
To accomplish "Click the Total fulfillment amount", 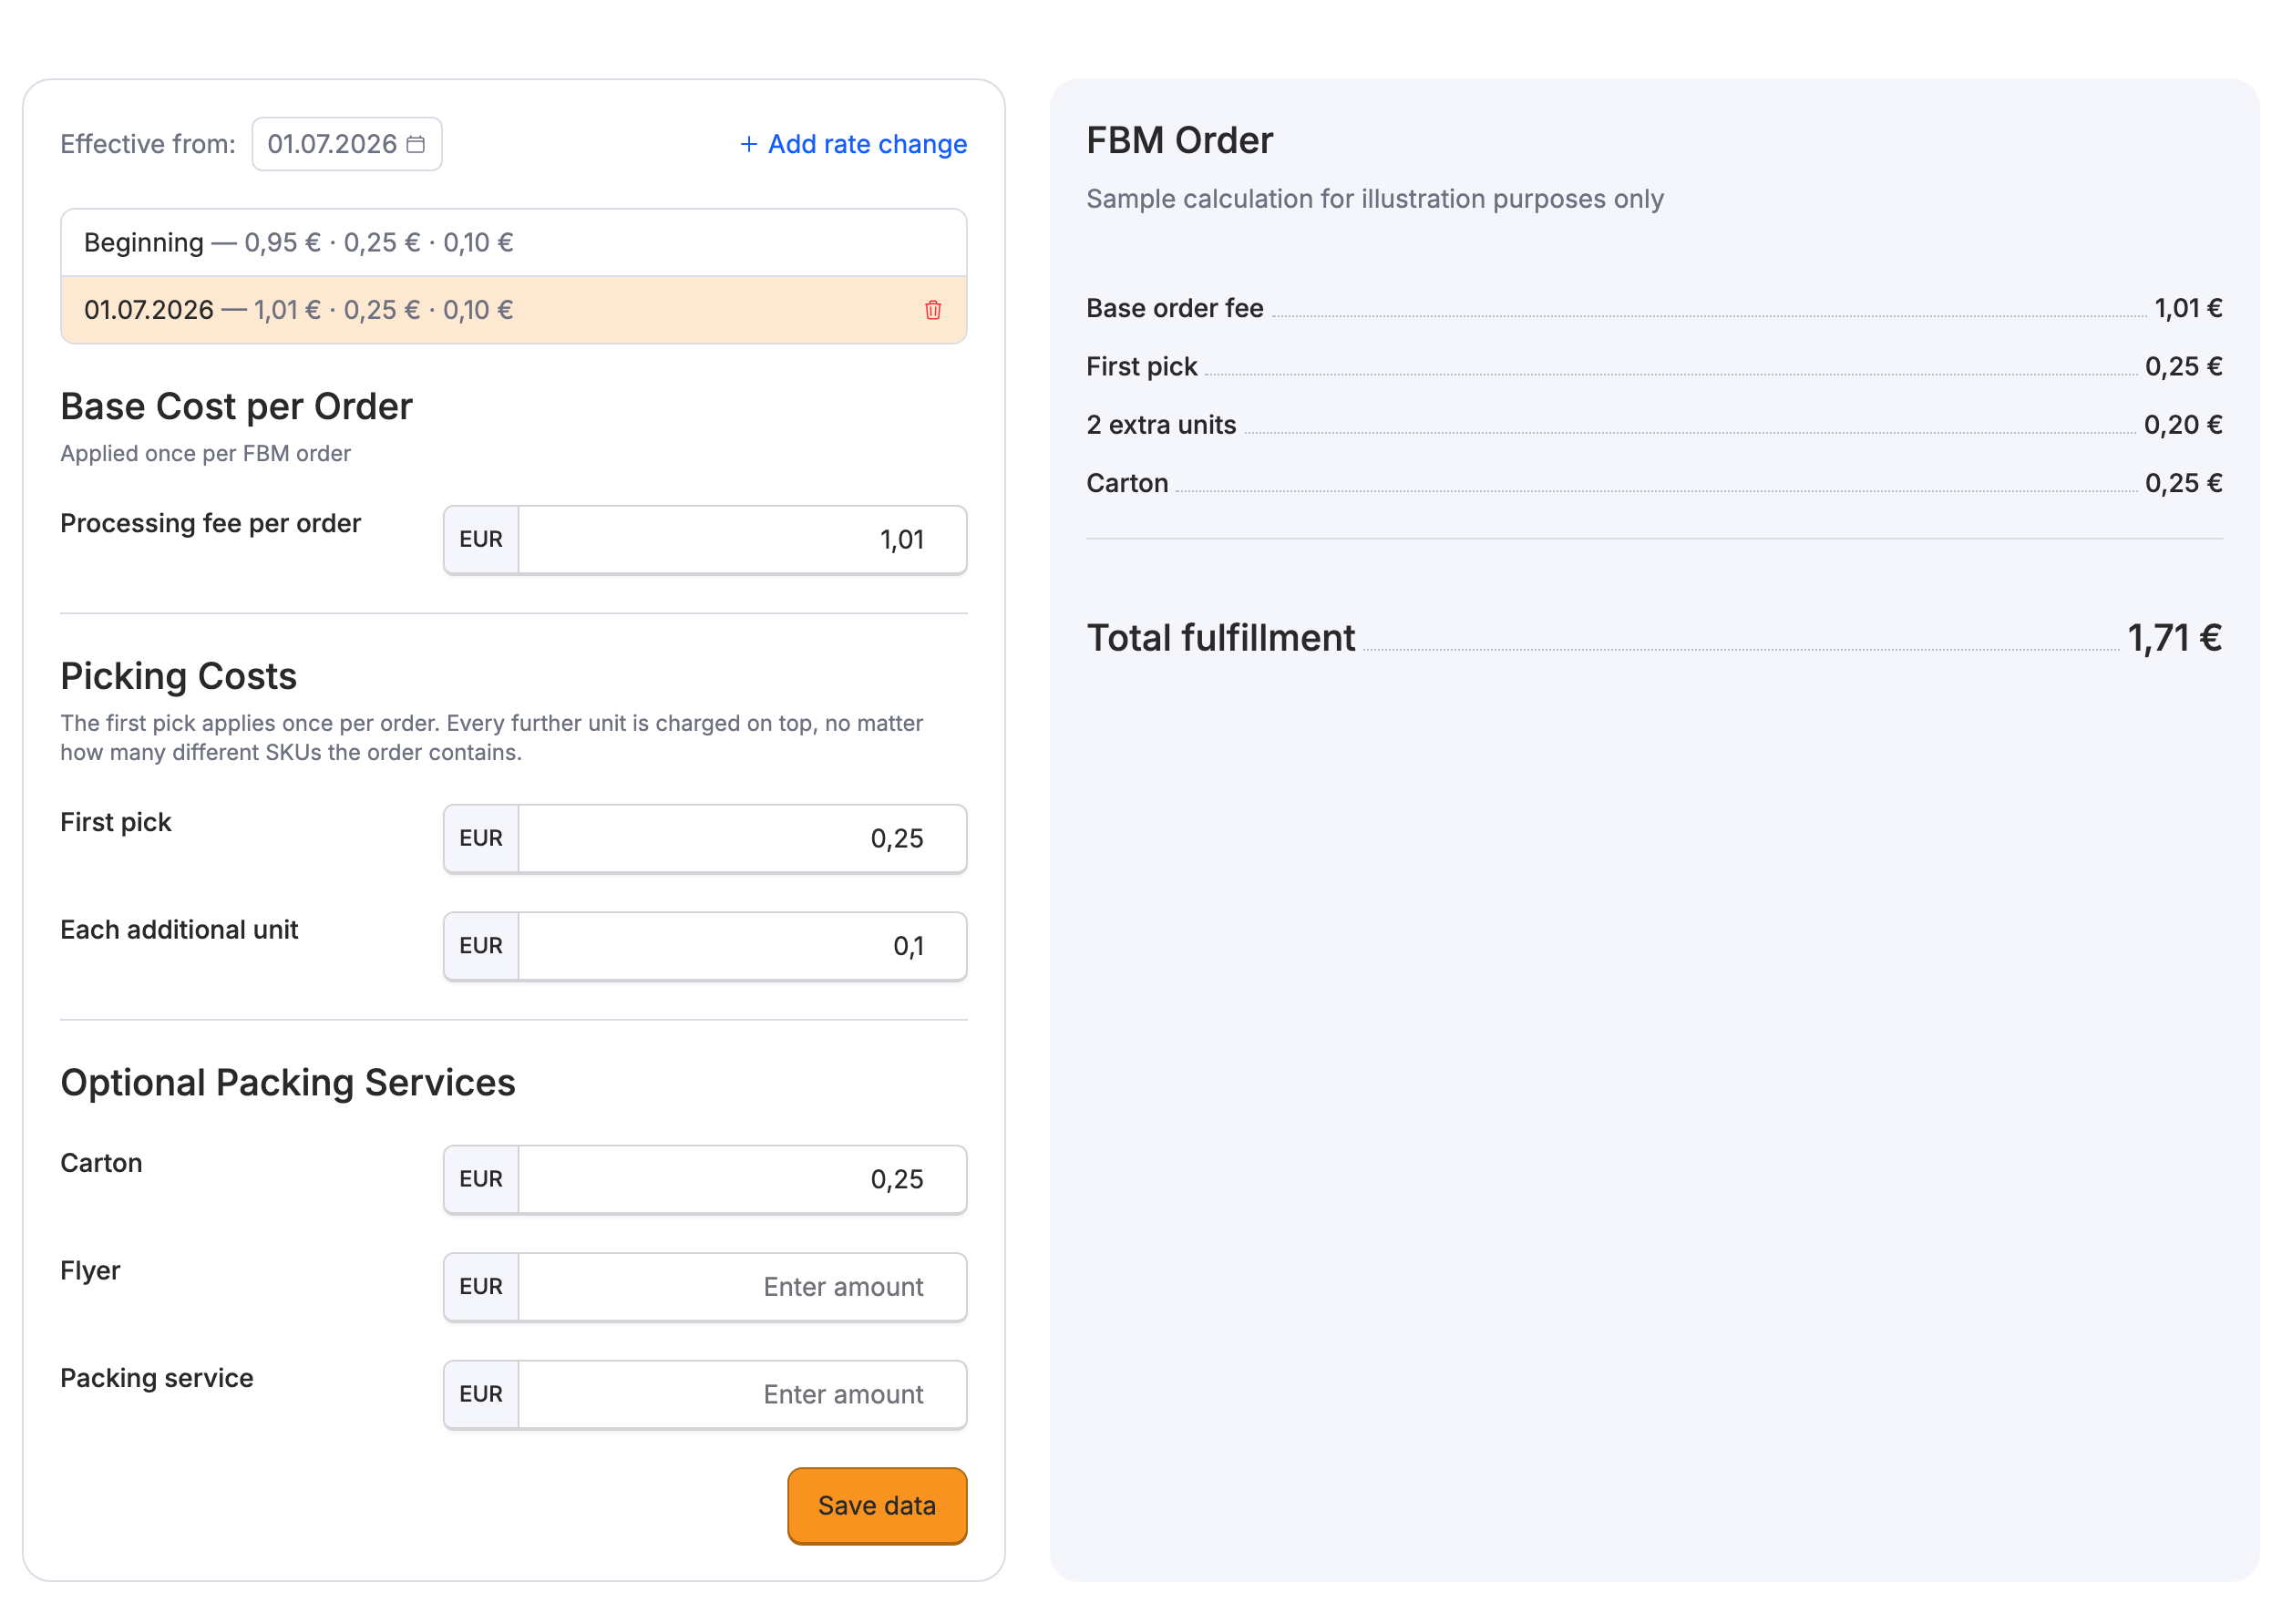I will point(2174,638).
